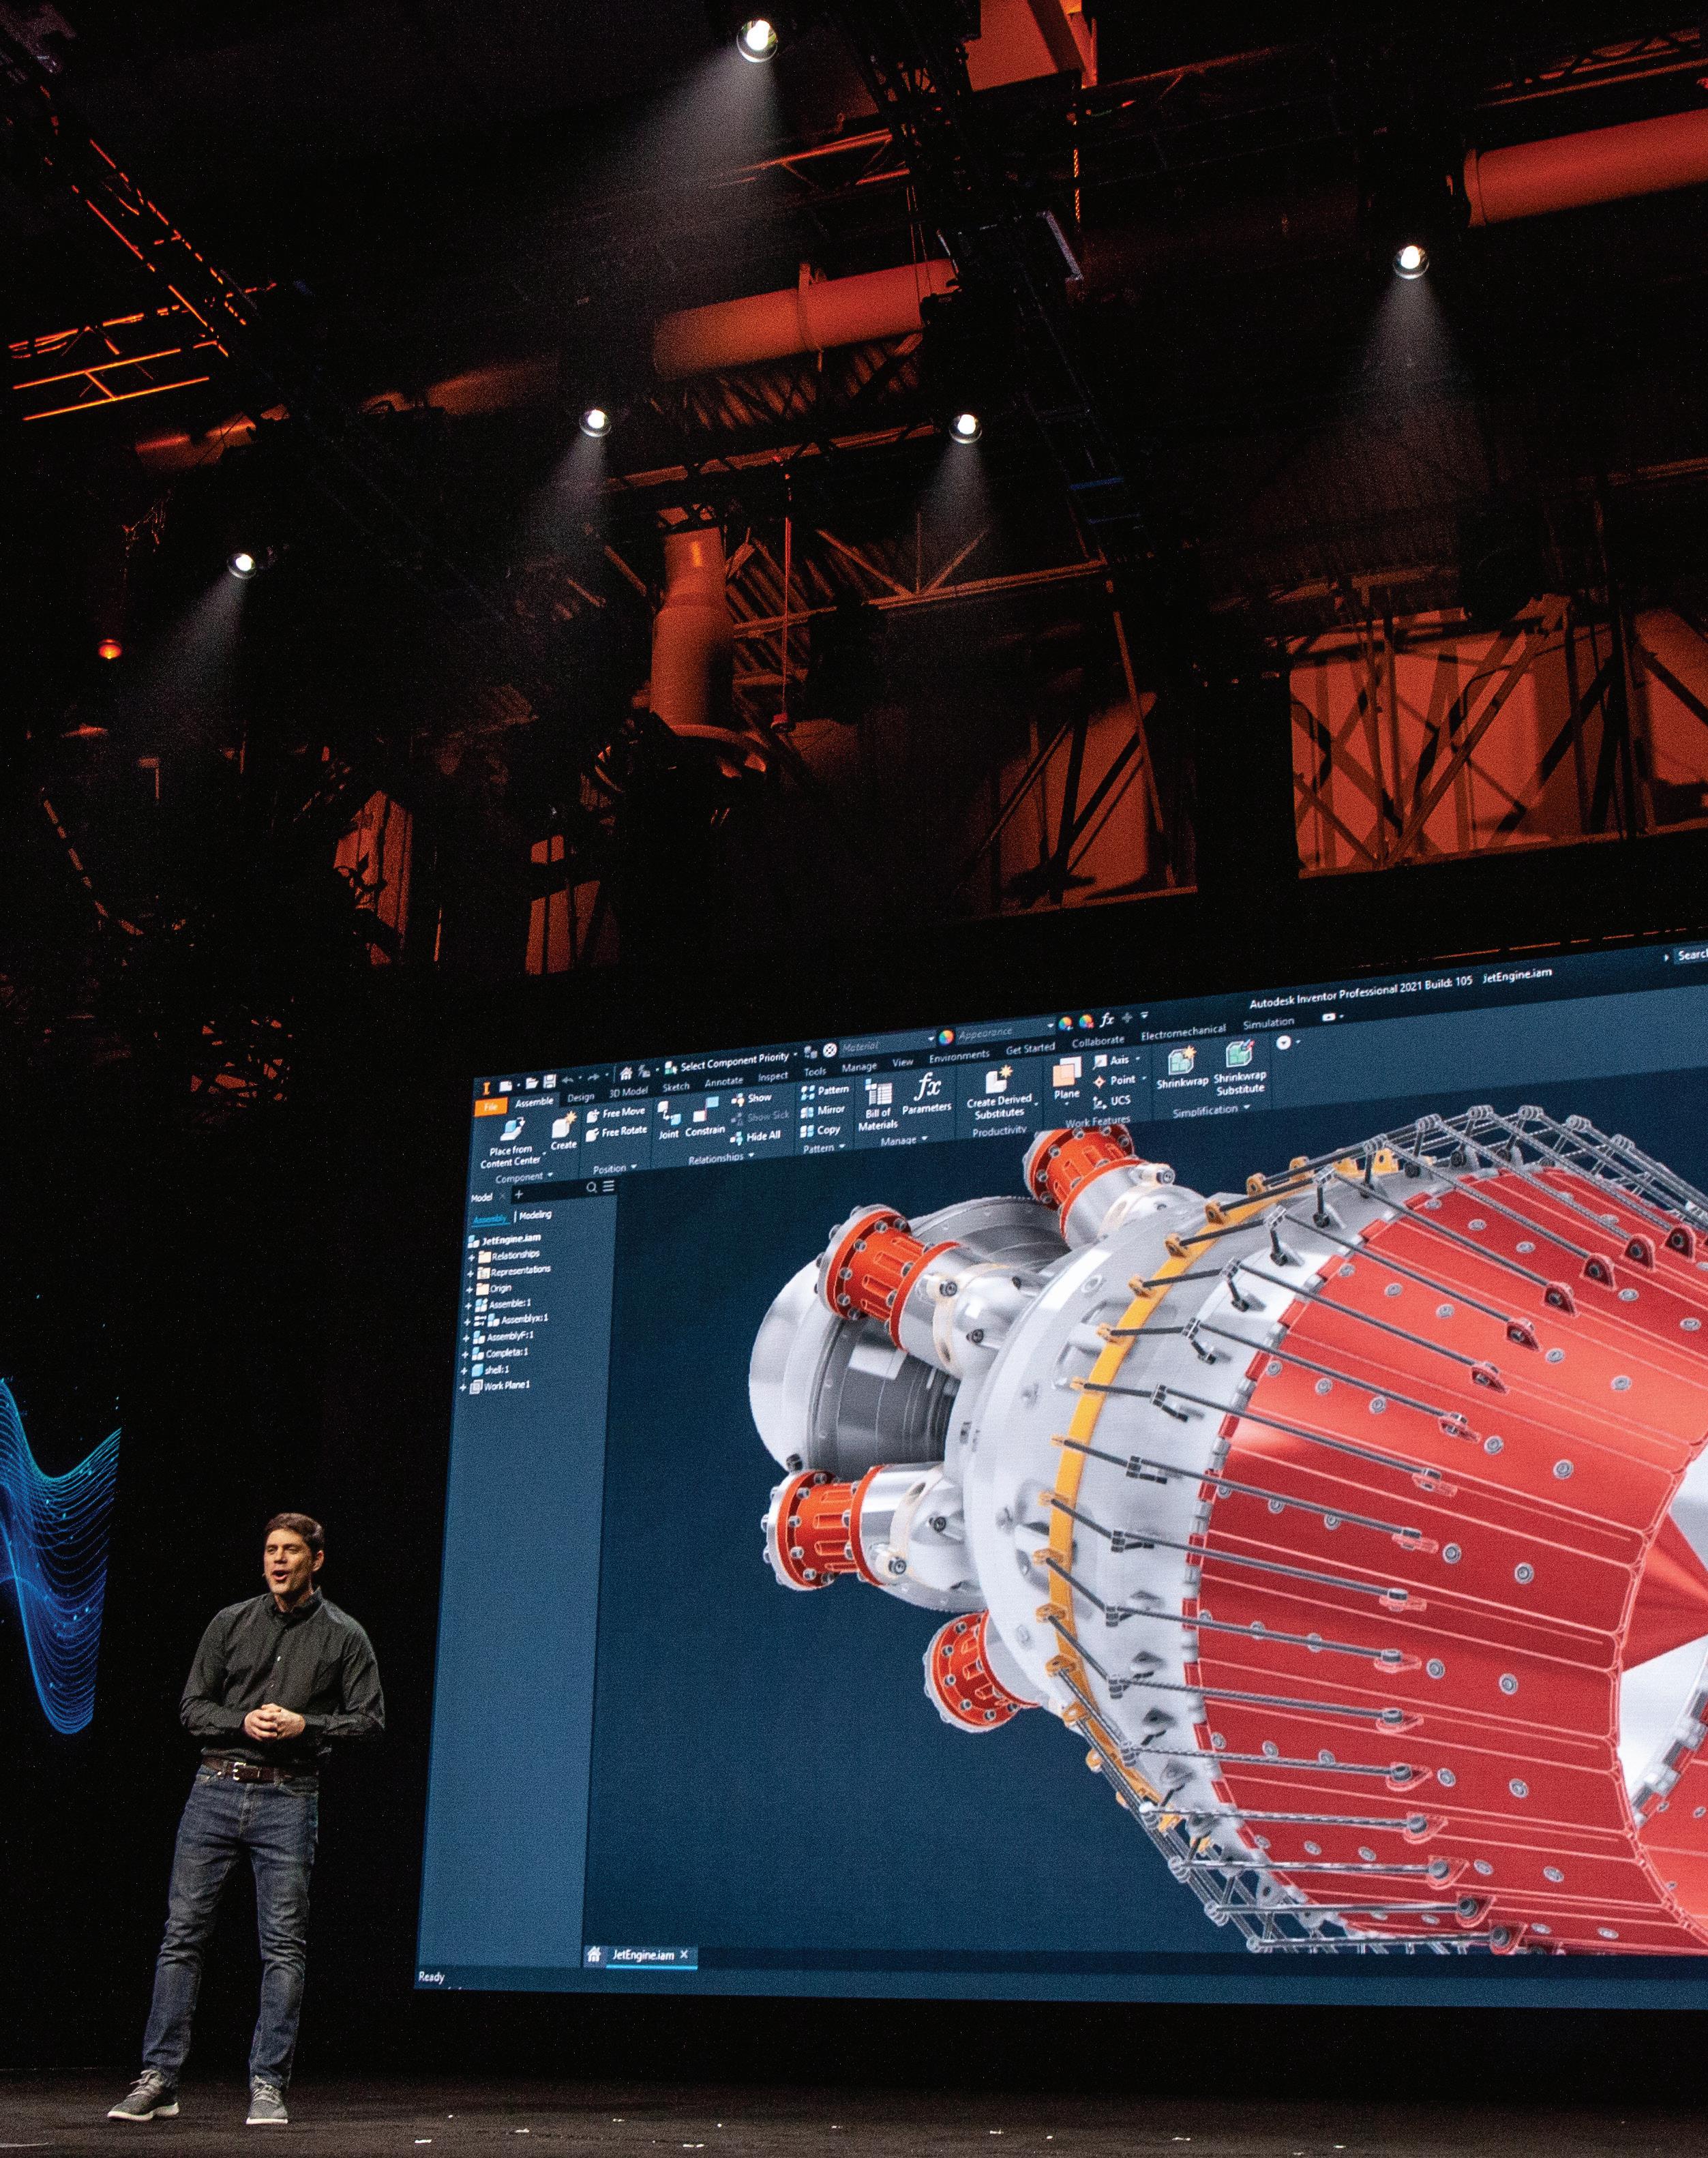Click the Copy component tool
The height and width of the screenshot is (2158, 1708).
point(820,1130)
